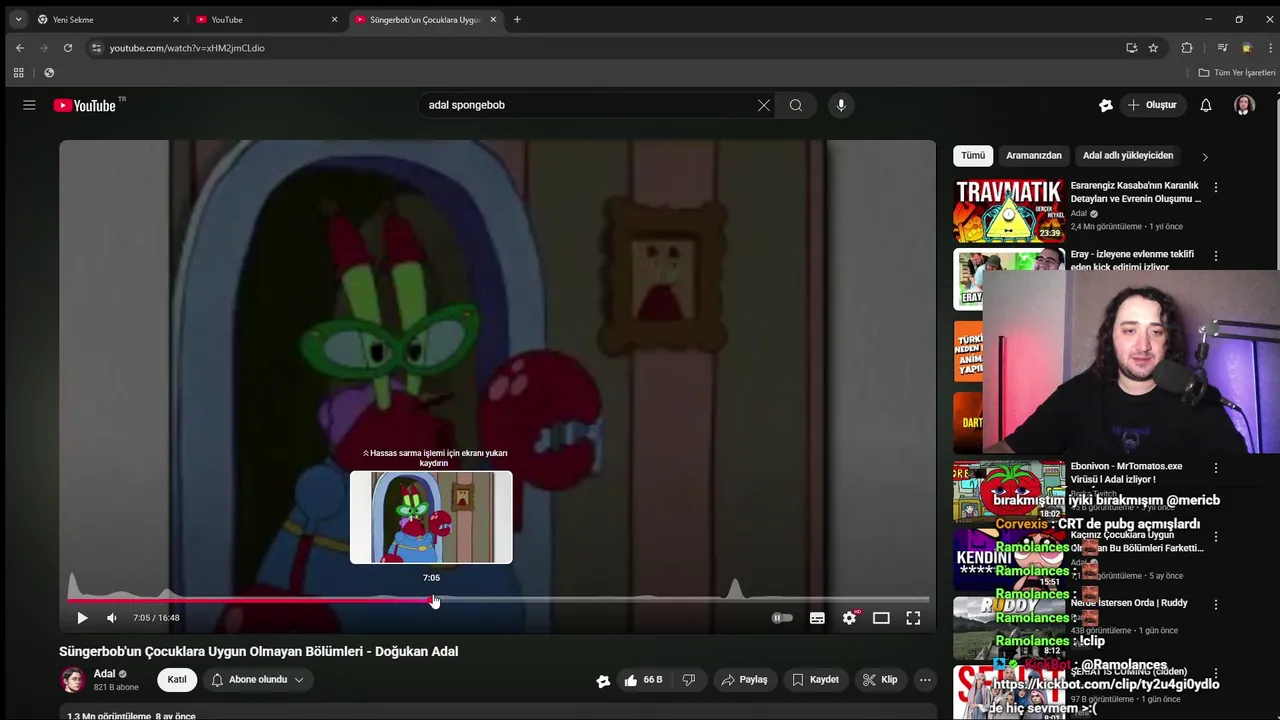Share the video with Paylaş
Screen dimensions: 1280x720
coord(745,680)
